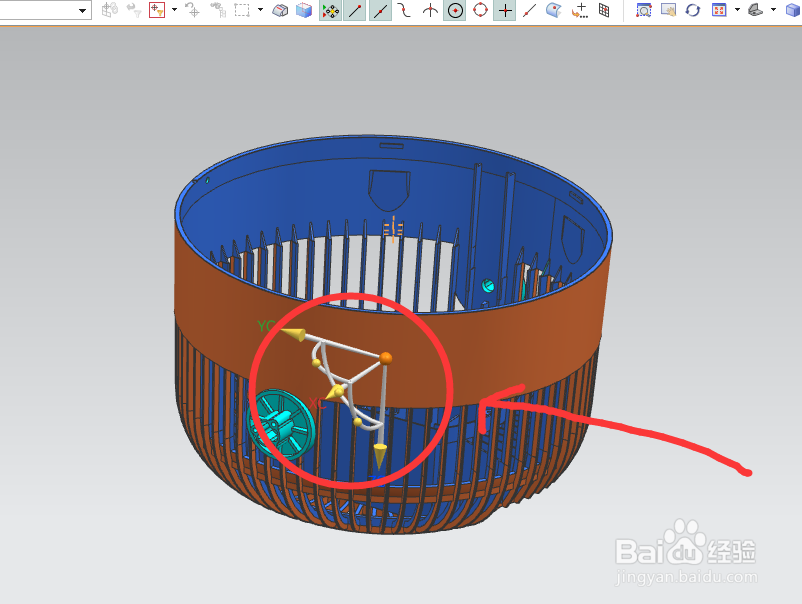This screenshot has width=802, height=604.
Task: Toggle the Mid Point snap
Action: tap(380, 11)
